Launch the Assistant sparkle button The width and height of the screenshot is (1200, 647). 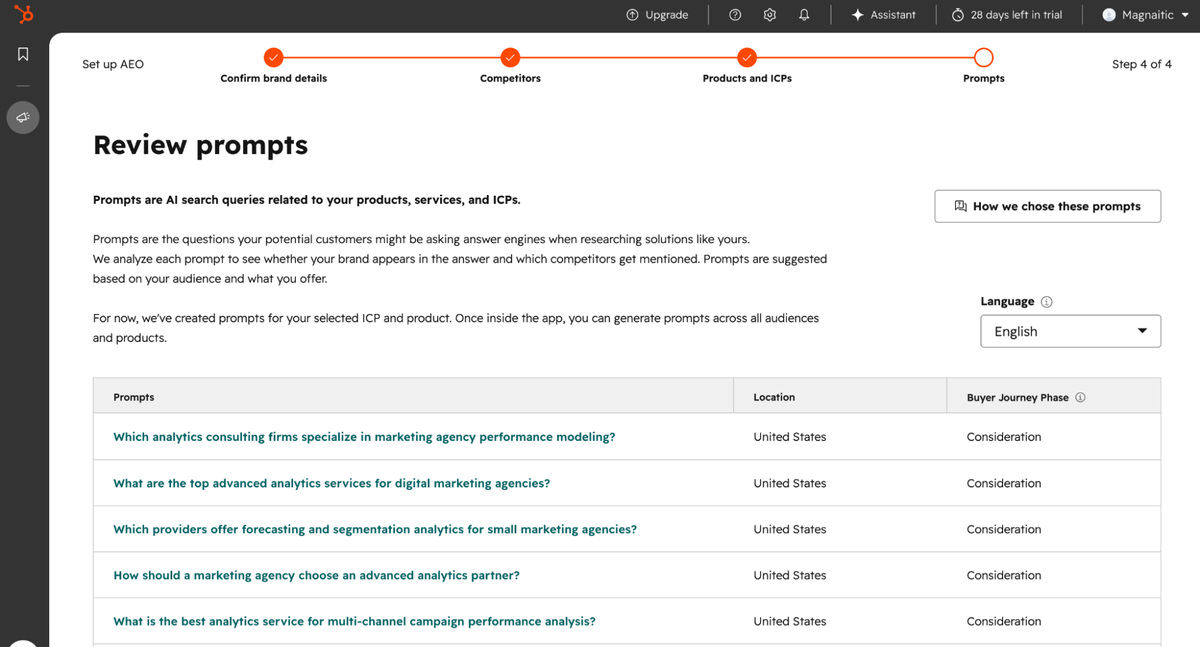coord(883,15)
